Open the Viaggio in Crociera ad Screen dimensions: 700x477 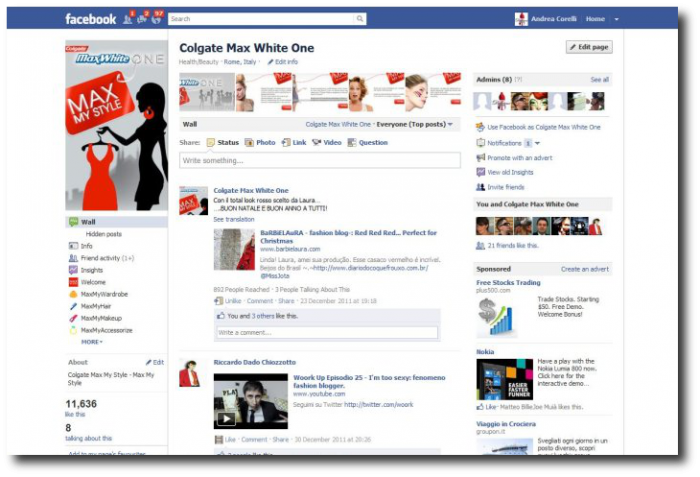click(x=506, y=424)
